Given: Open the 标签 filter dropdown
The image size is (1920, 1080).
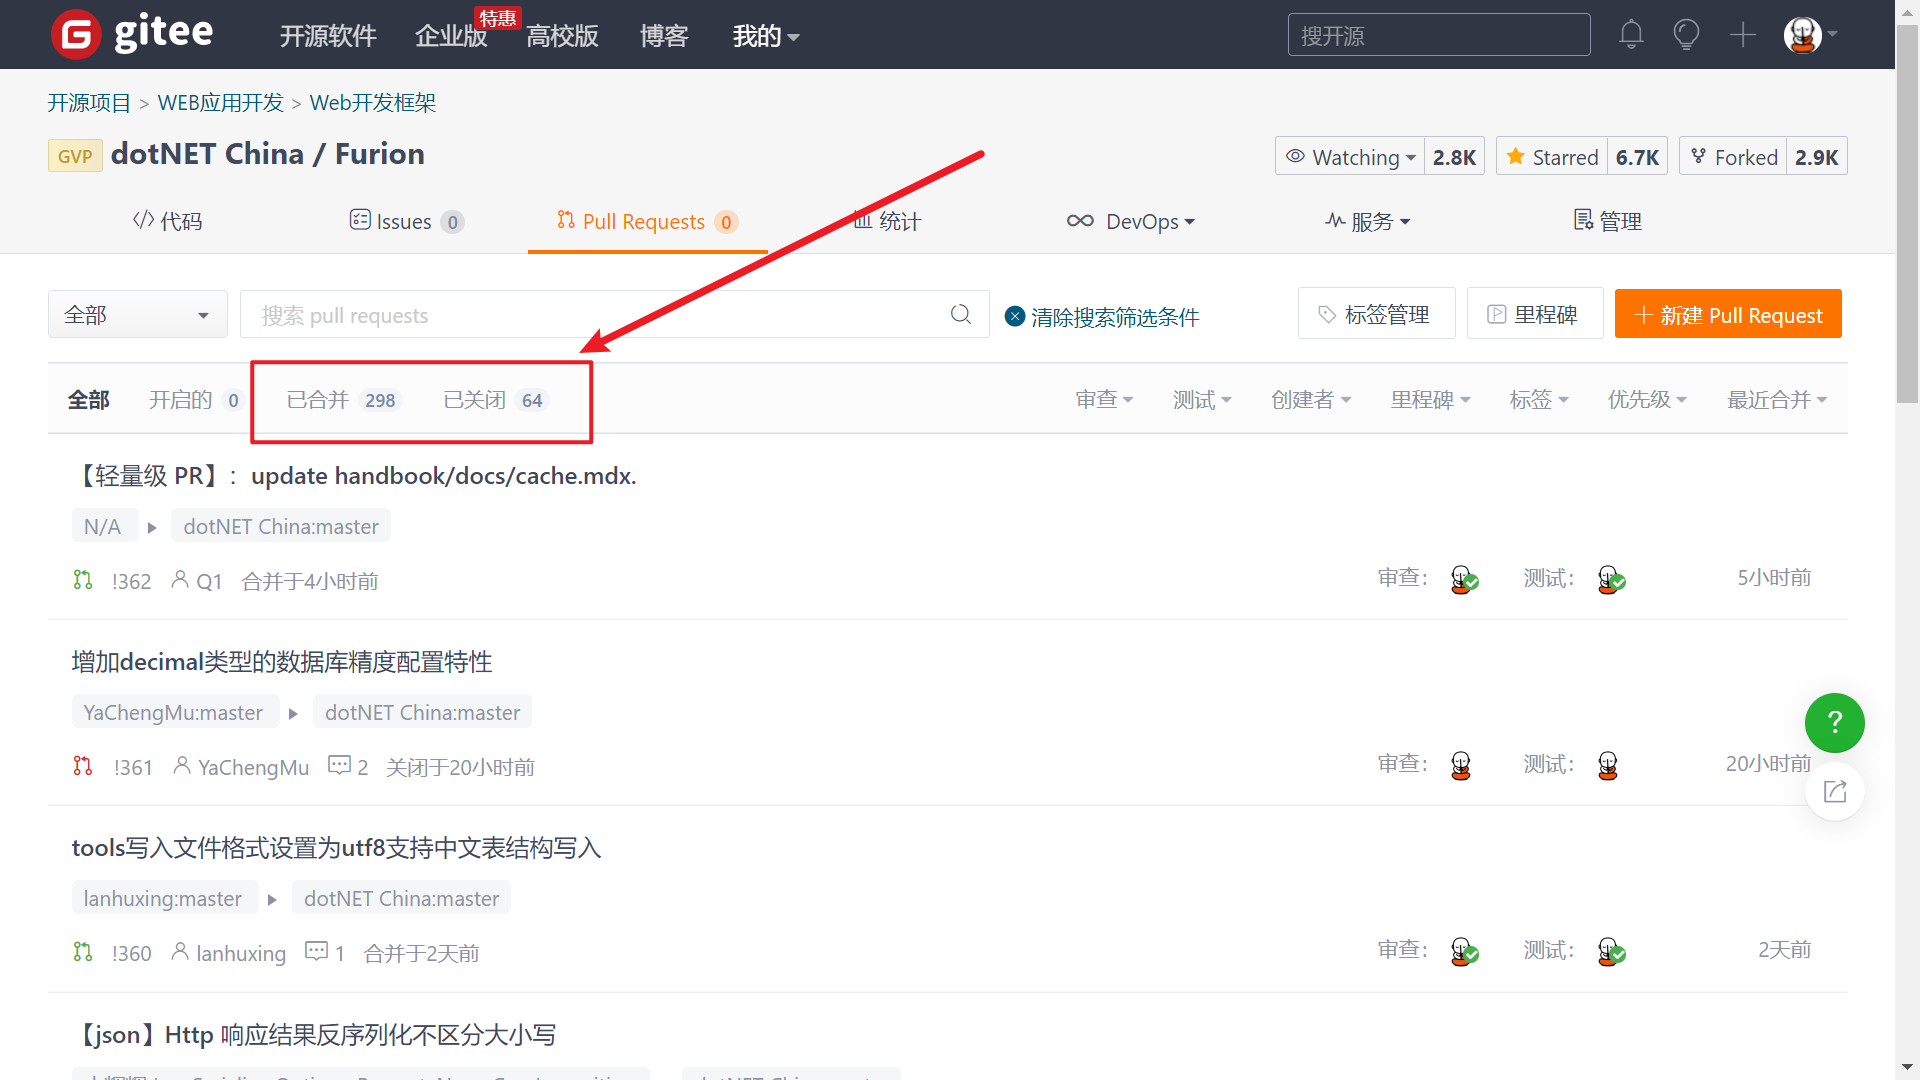Looking at the screenshot, I should (x=1539, y=400).
